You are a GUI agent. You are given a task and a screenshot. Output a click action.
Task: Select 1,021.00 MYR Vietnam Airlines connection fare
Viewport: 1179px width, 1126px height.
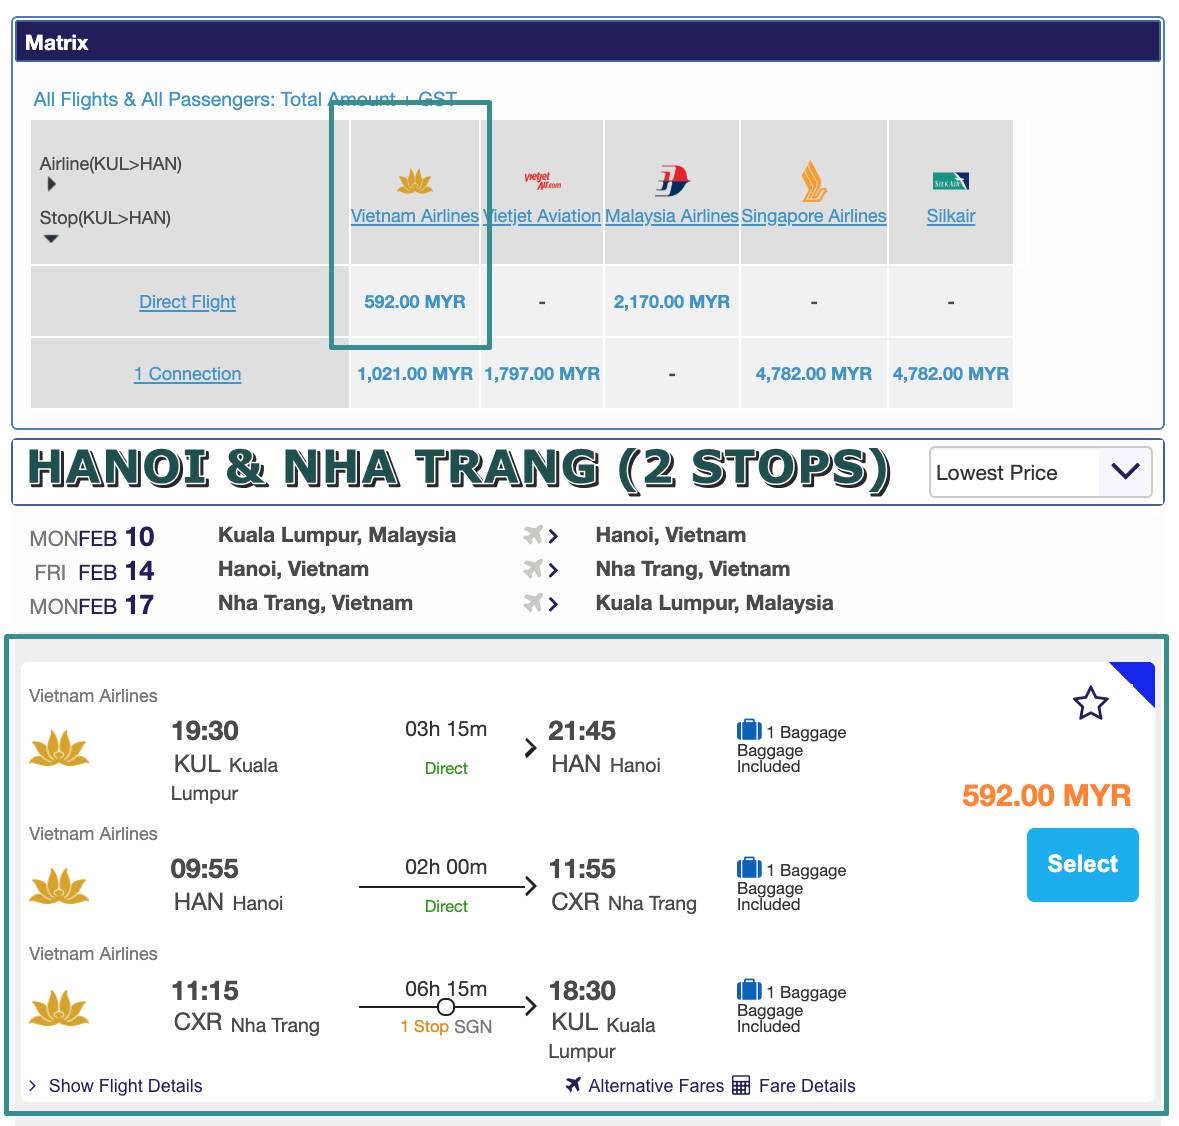(x=414, y=374)
